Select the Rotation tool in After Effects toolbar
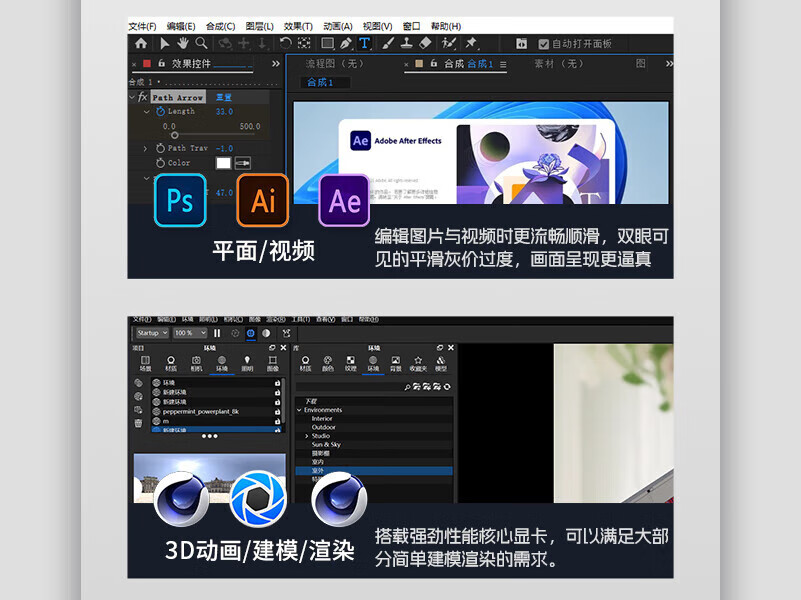The image size is (801, 600). click(286, 43)
